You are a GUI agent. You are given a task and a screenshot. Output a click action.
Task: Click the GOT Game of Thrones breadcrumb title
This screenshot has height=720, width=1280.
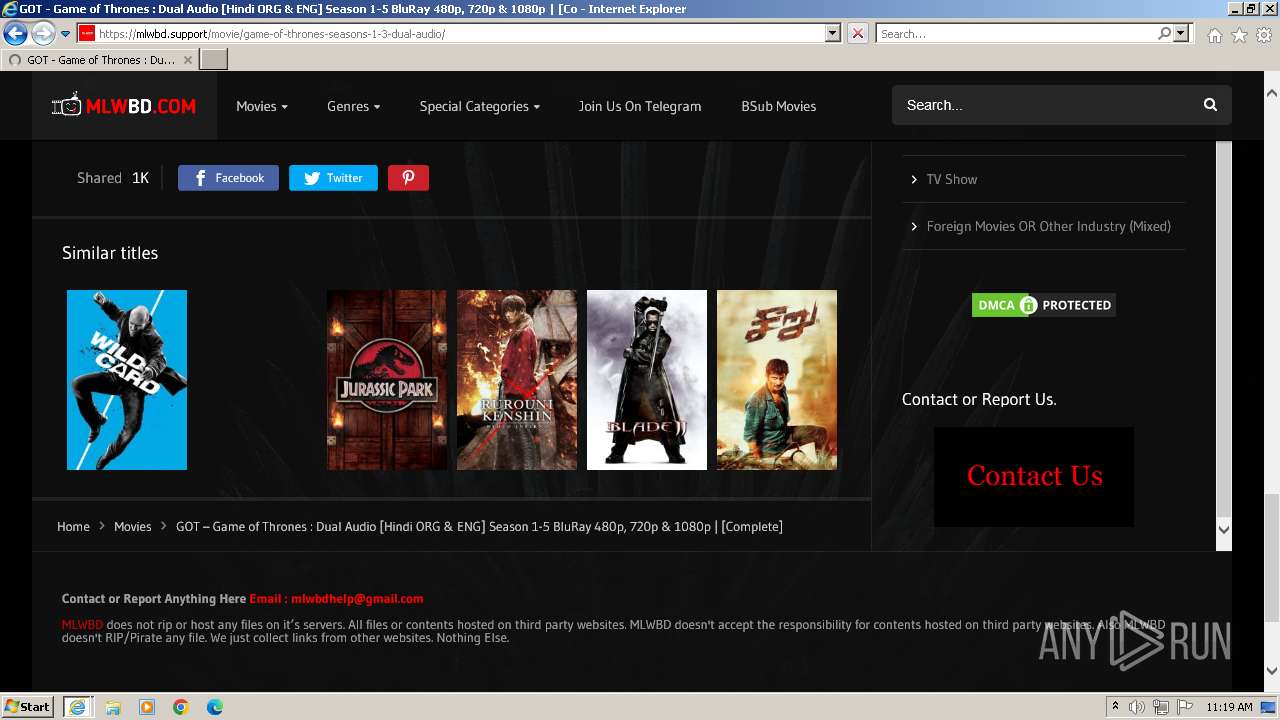click(479, 526)
